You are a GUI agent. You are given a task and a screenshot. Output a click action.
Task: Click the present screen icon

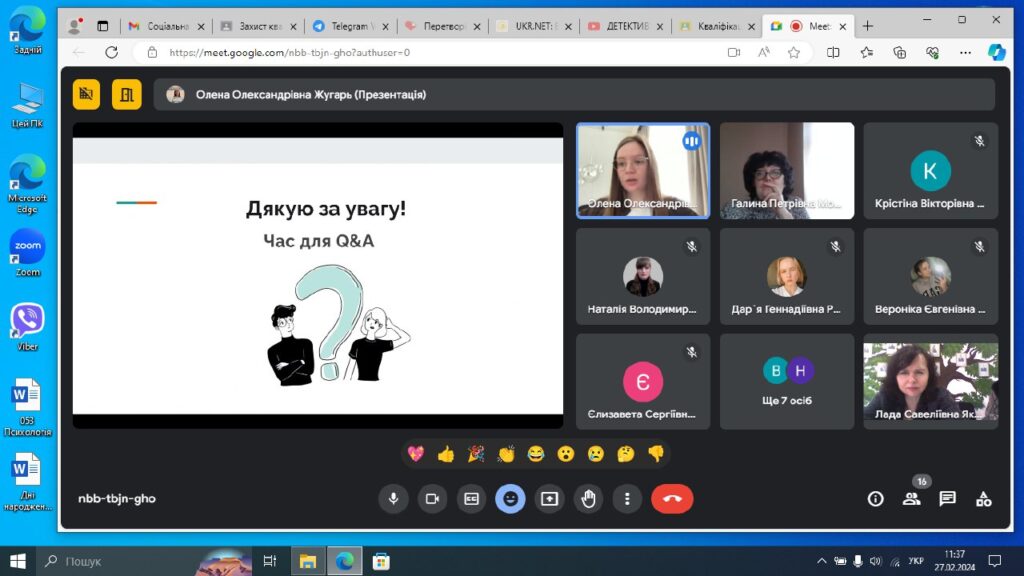549,498
